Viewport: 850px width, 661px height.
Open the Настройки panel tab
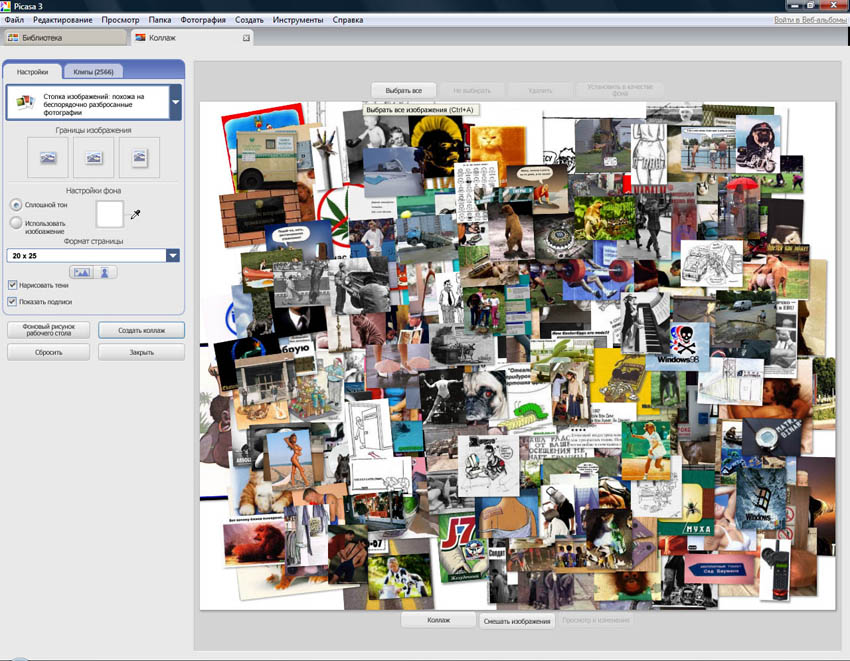(32, 72)
